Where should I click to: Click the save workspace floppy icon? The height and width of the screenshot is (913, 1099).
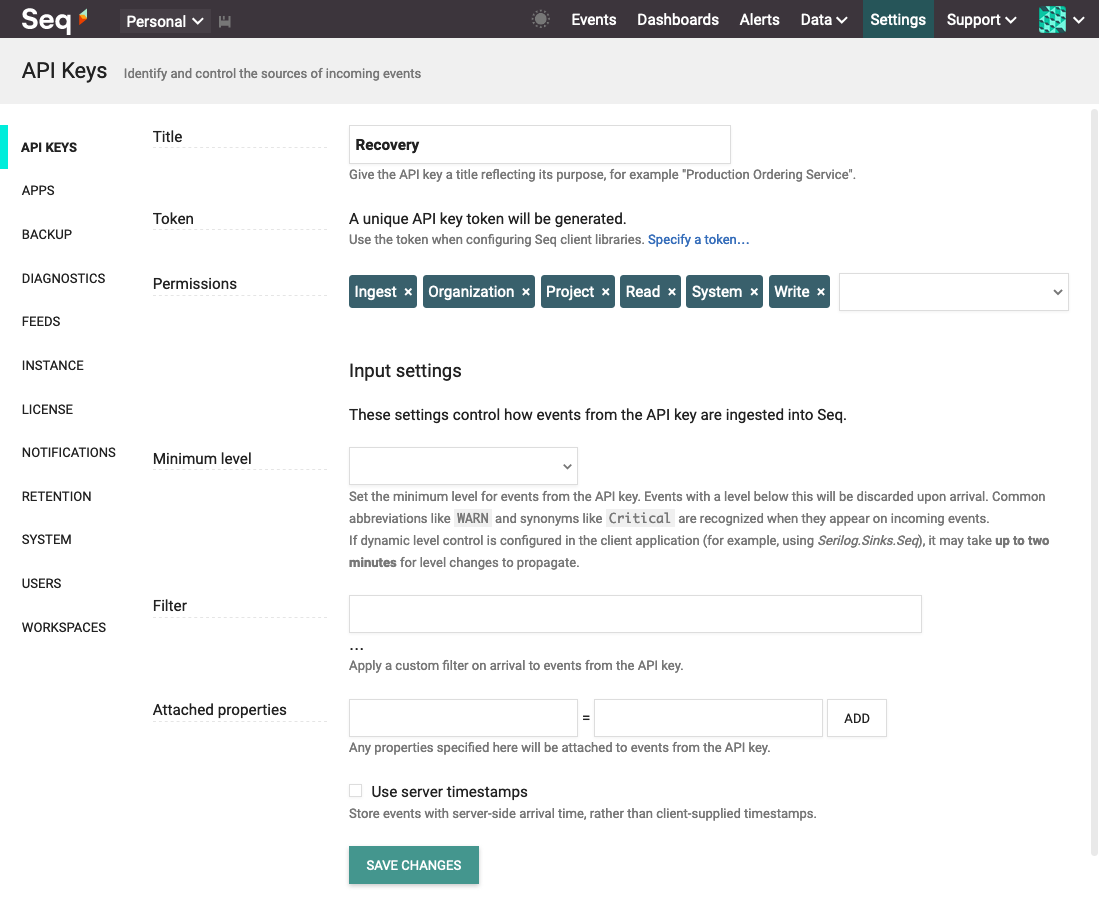pos(224,22)
